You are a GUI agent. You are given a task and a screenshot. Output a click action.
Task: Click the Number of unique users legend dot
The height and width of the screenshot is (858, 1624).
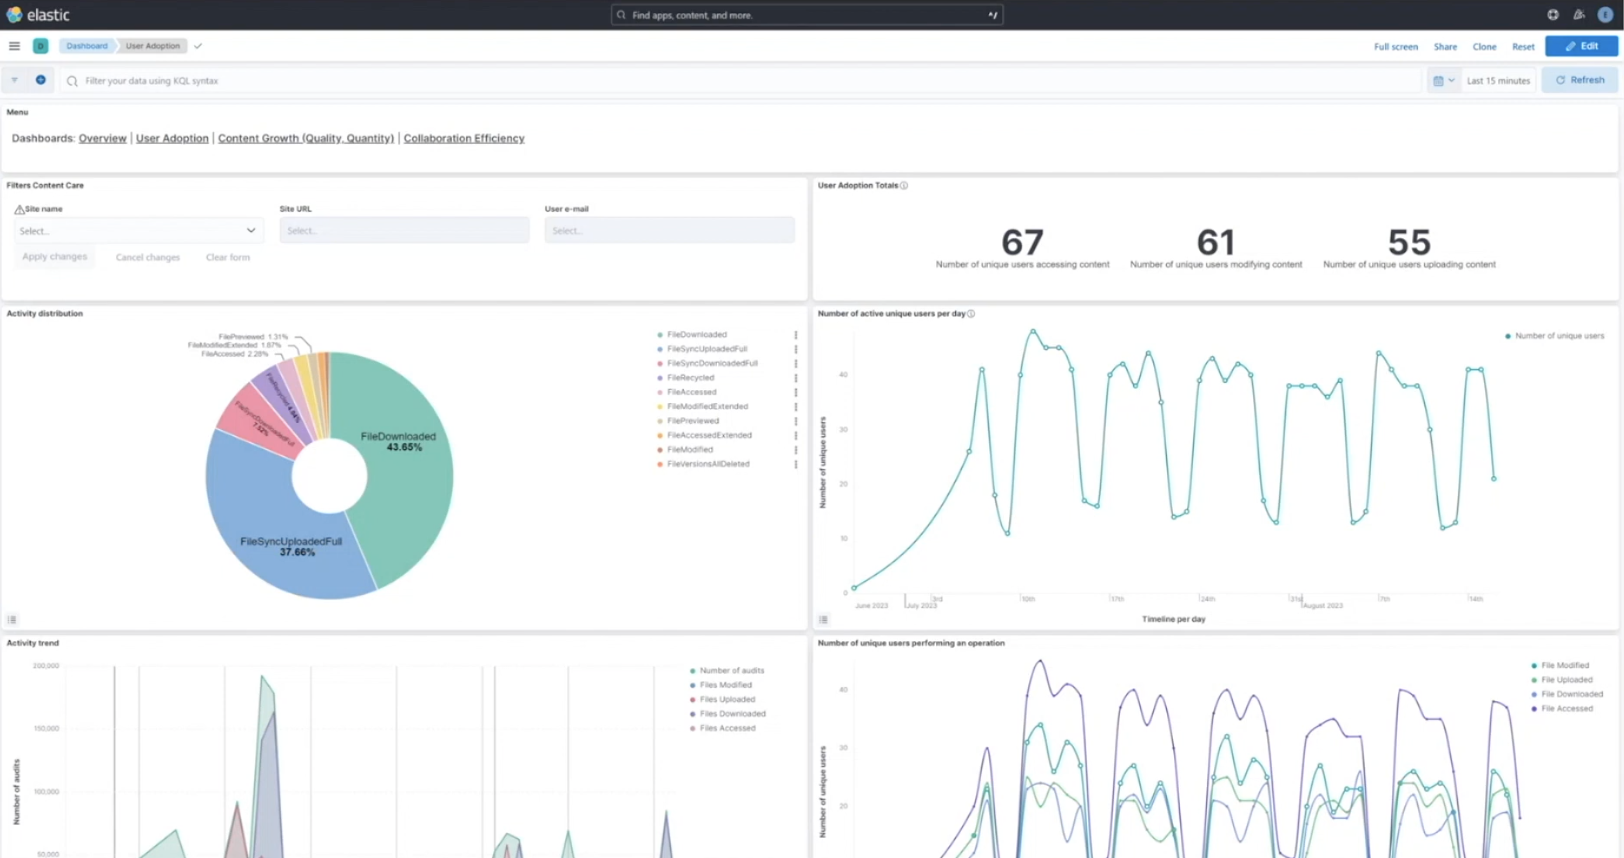coord(1508,336)
